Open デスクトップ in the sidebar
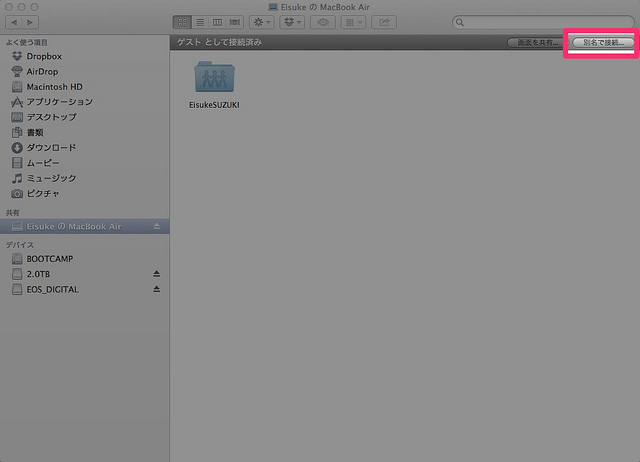The width and height of the screenshot is (640, 462). (x=85, y=118)
